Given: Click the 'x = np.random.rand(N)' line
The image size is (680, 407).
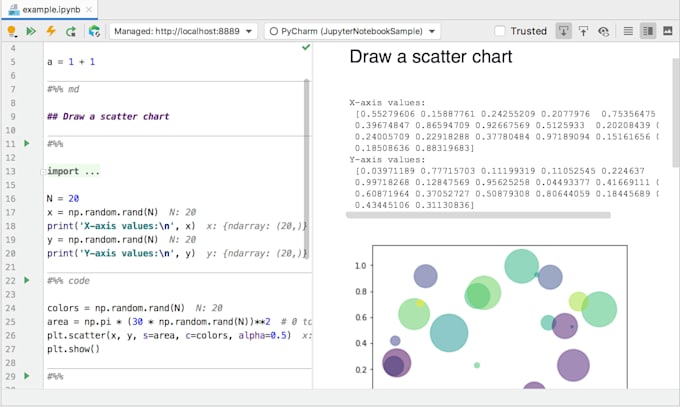Looking at the screenshot, I should tap(102, 212).
